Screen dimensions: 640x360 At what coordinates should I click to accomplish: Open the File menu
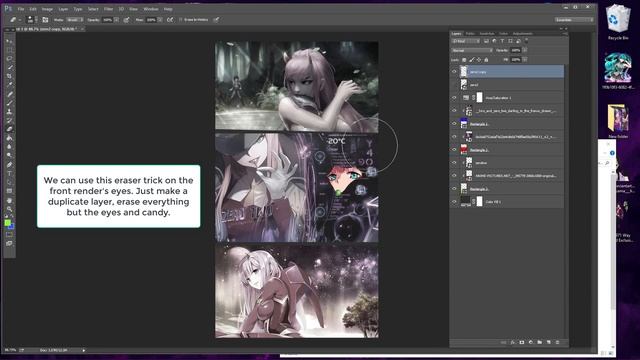21,9
